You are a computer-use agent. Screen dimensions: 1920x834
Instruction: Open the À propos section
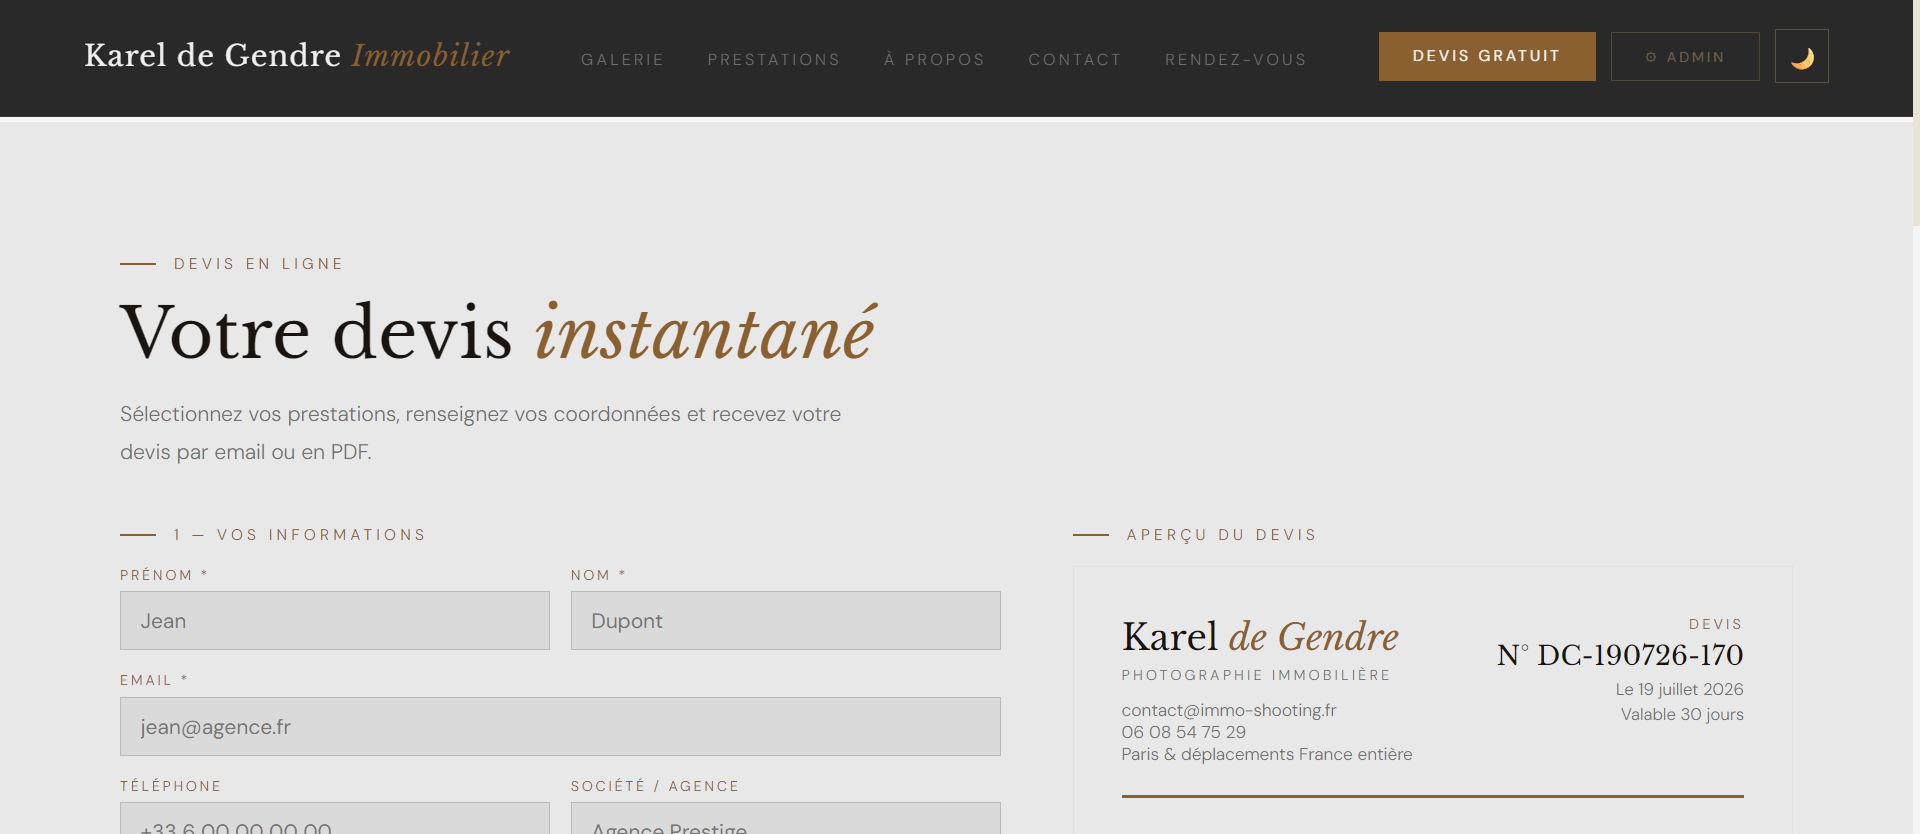[x=934, y=59]
